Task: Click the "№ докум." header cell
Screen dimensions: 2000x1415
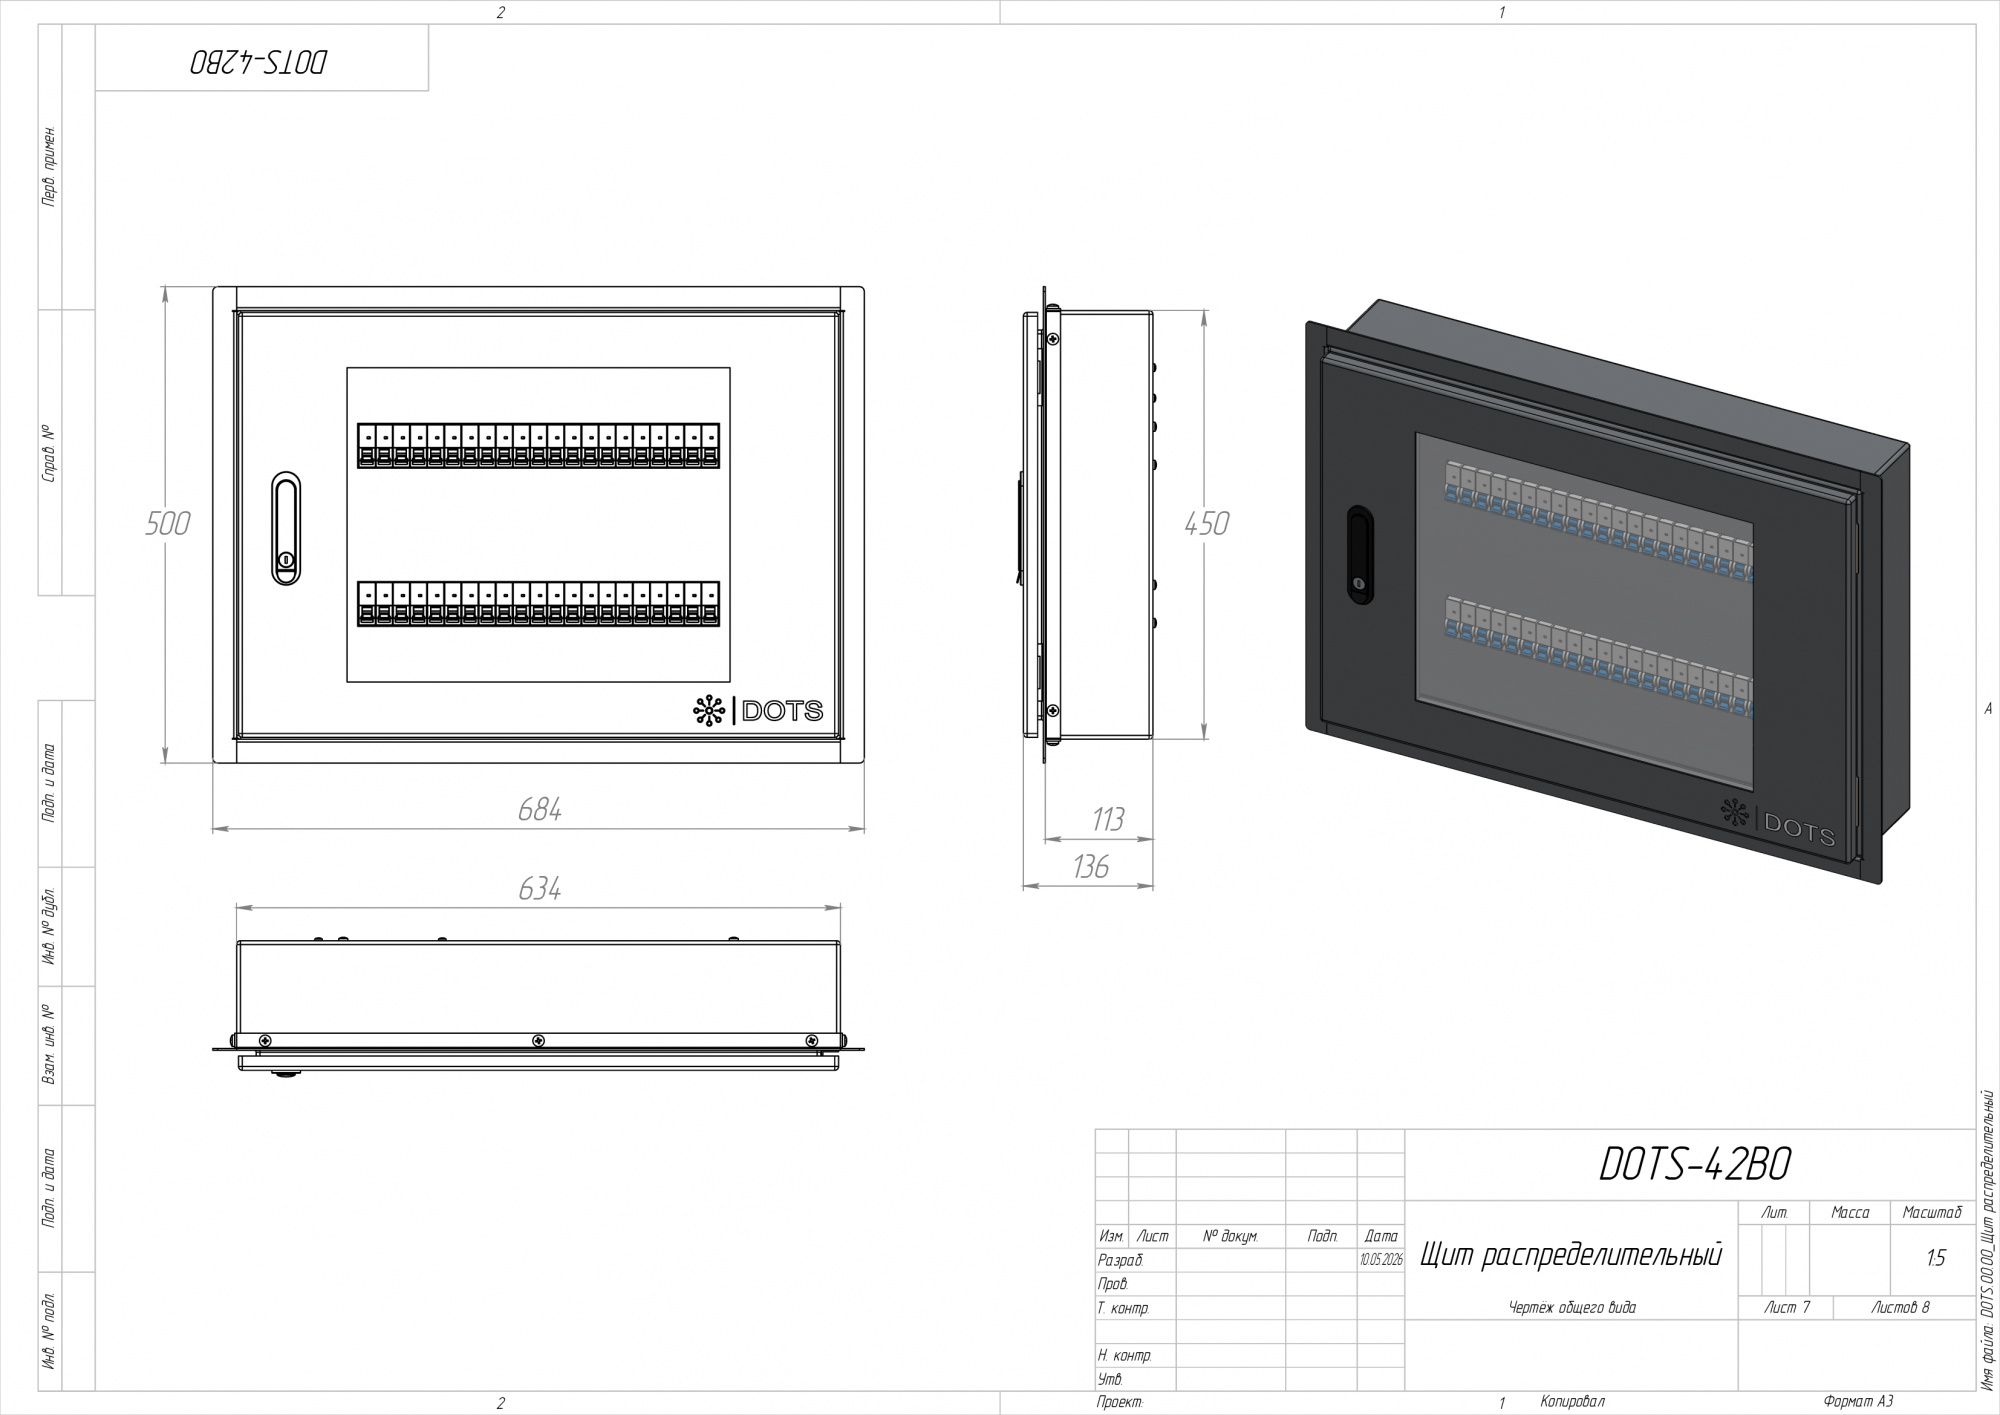Action: [x=1230, y=1237]
